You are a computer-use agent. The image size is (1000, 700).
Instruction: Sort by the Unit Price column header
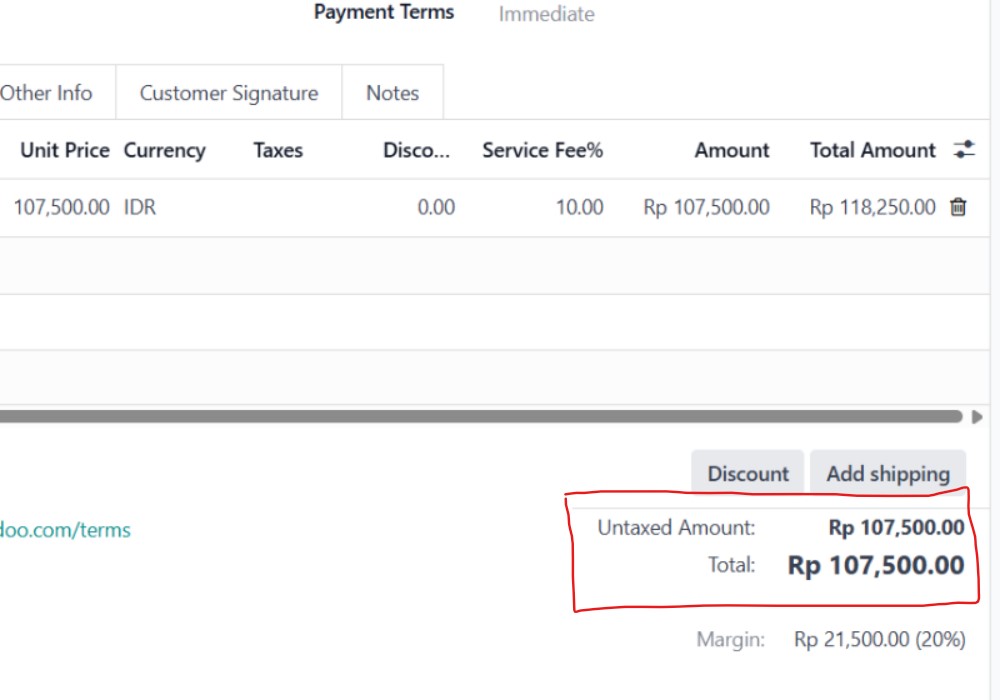64,150
